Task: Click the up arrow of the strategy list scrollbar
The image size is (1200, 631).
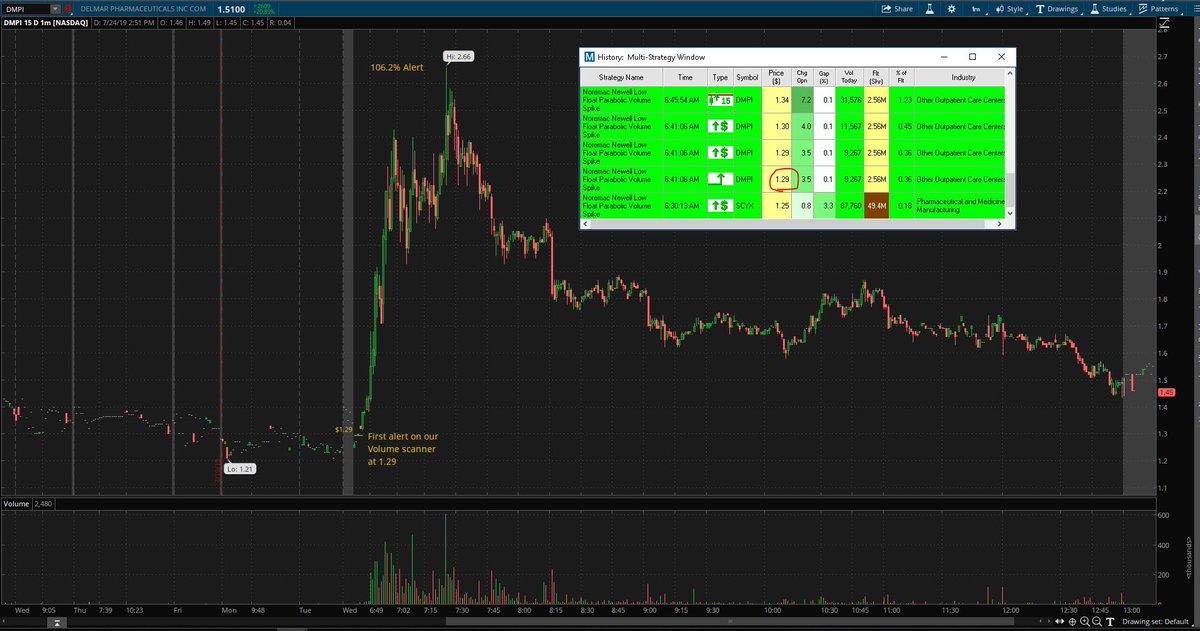Action: click(1010, 73)
